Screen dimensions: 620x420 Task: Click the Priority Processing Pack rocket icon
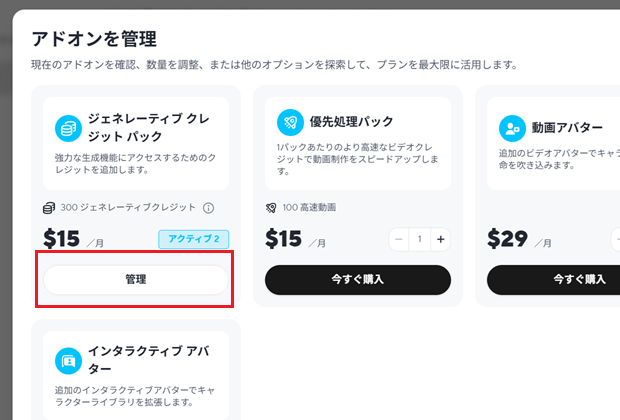[290, 122]
